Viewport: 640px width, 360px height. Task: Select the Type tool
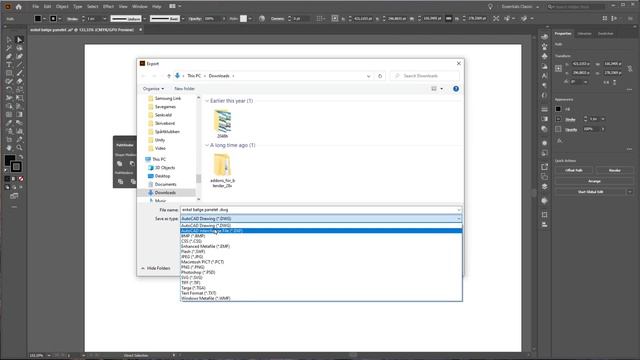click(x=9, y=65)
